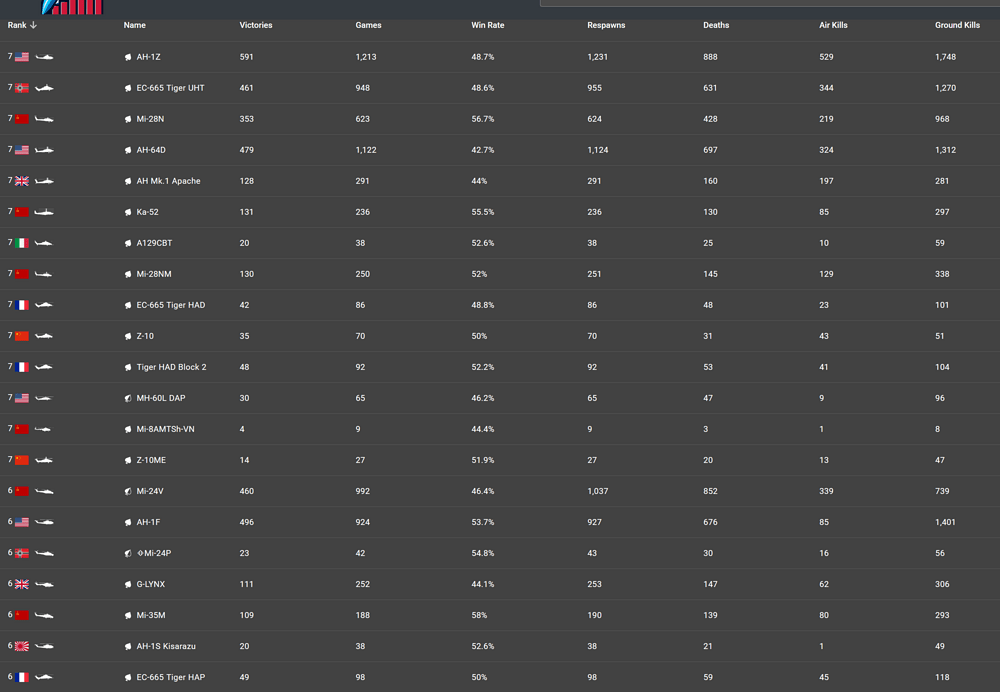This screenshot has width=1000, height=692.
Task: Click the French flag in the Tiger HAD Block 2 row
Action: [x=22, y=367]
